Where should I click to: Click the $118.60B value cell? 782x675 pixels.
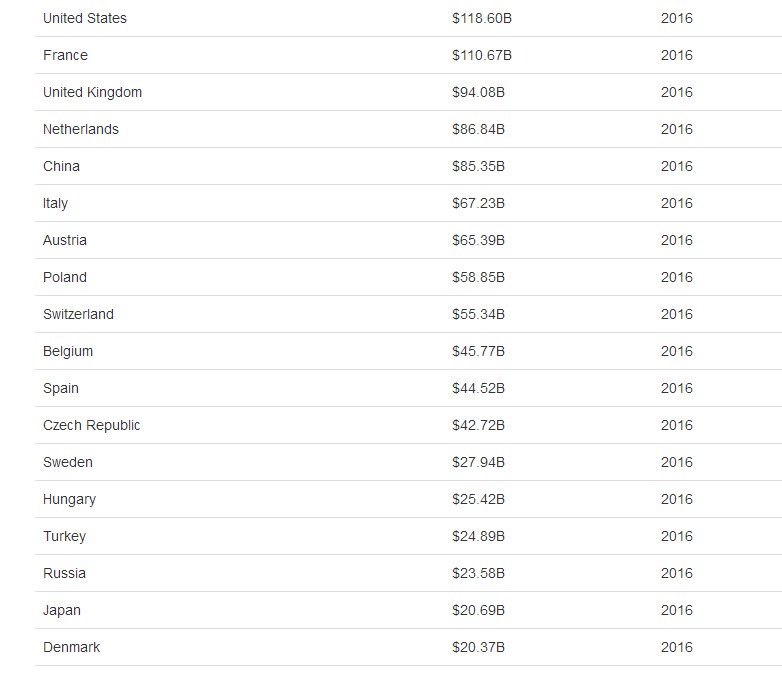point(482,18)
